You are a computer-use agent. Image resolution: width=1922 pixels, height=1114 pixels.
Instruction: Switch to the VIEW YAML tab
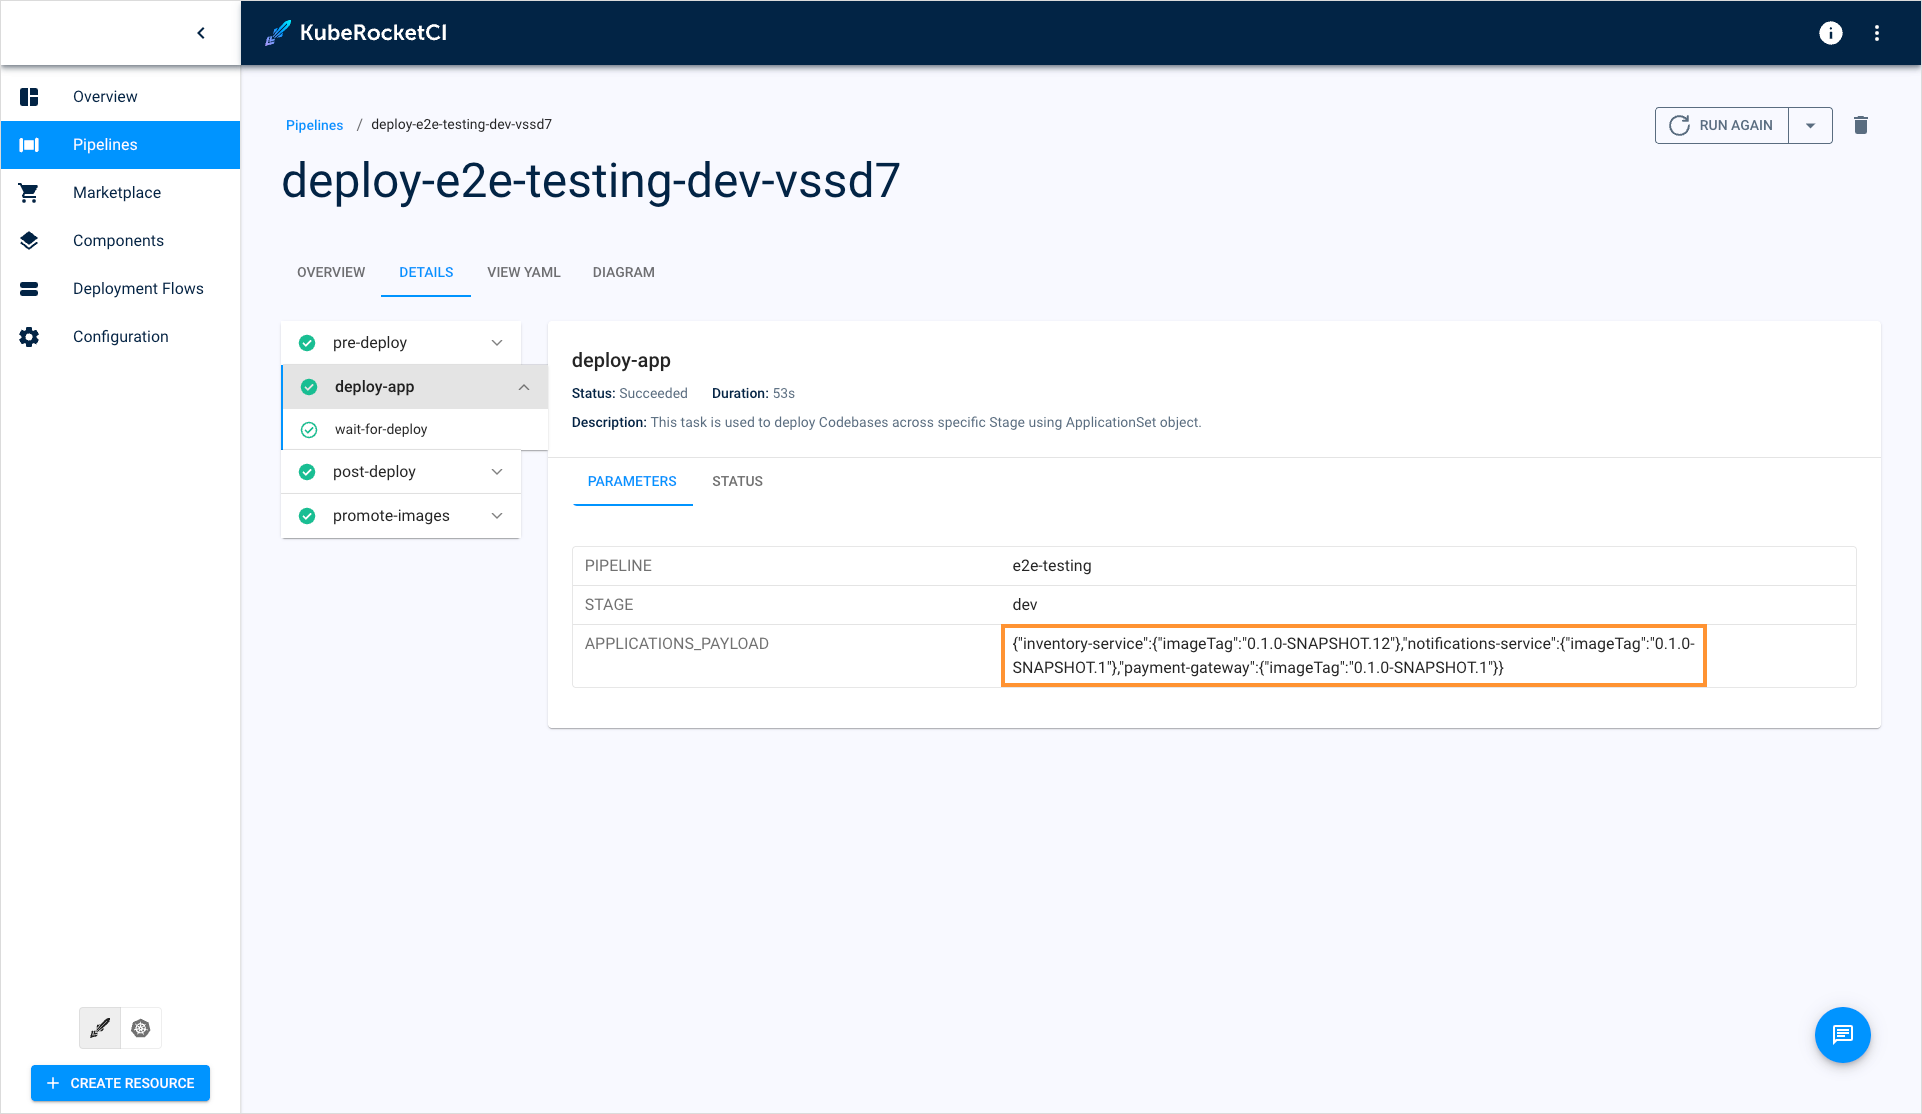coord(523,272)
